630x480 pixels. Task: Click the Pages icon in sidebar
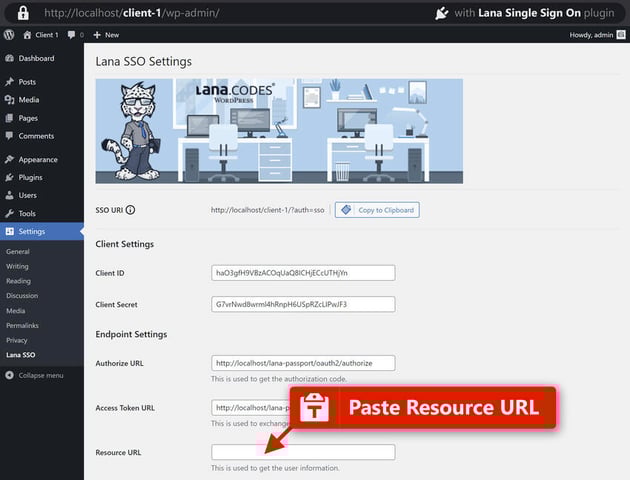[10, 118]
